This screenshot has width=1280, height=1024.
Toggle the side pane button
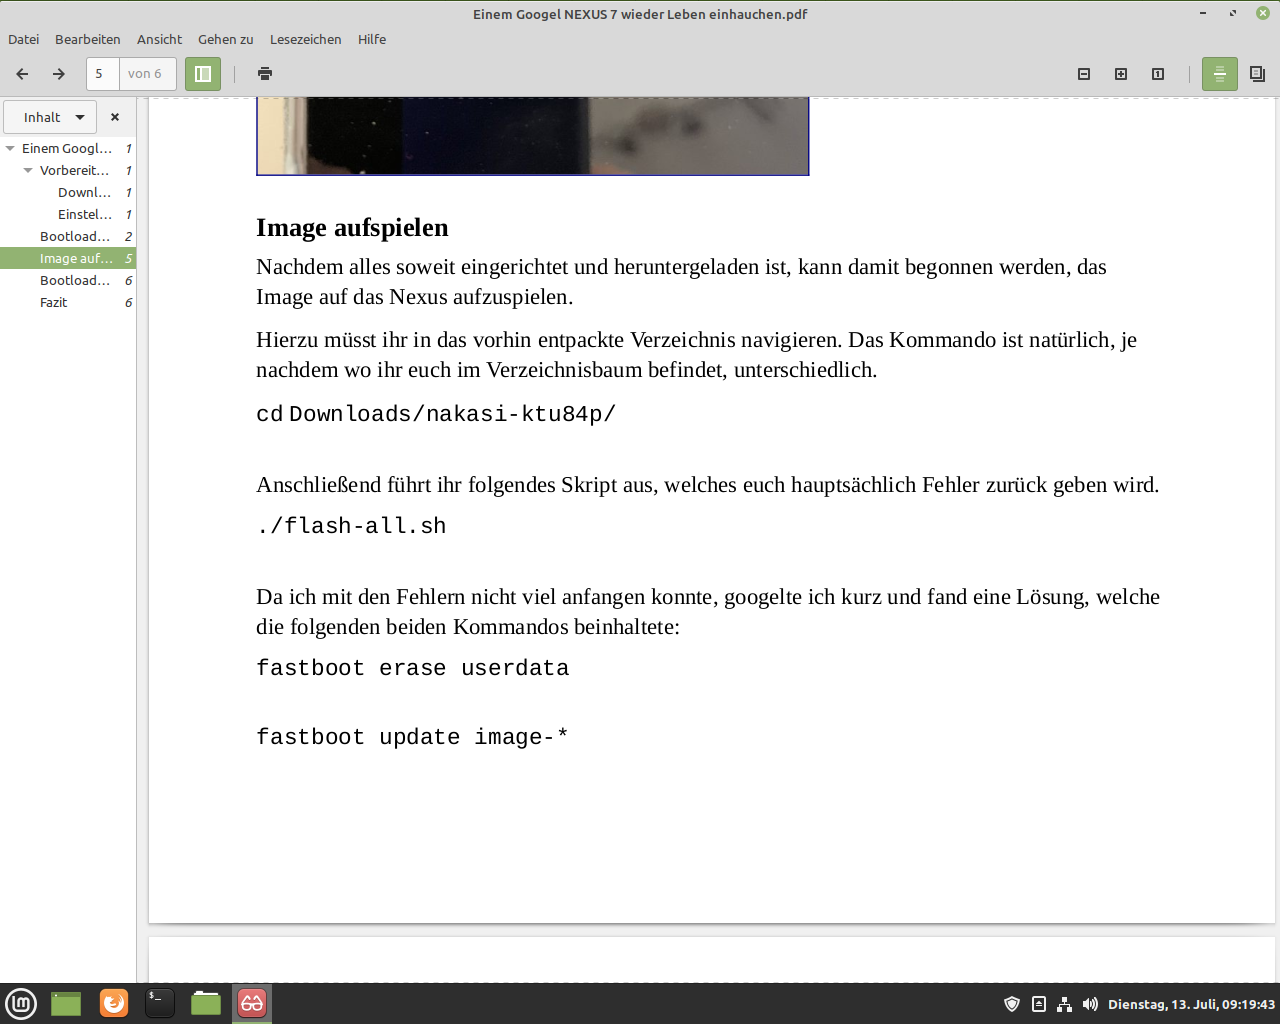(203, 74)
